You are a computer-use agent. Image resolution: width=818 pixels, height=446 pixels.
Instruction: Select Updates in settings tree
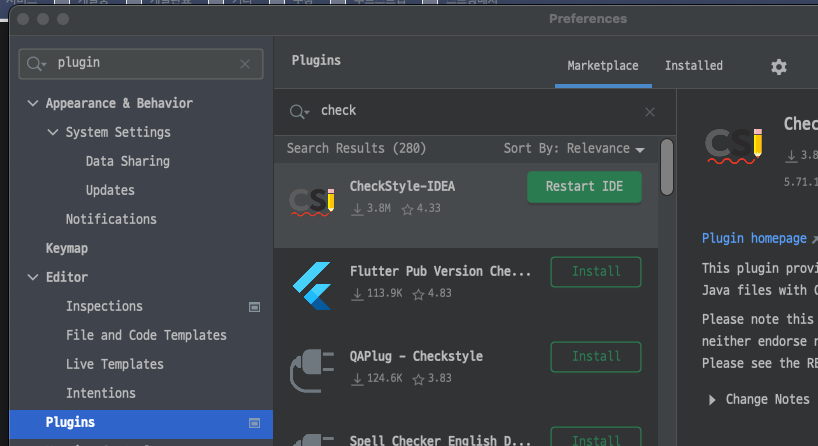[x=110, y=190]
